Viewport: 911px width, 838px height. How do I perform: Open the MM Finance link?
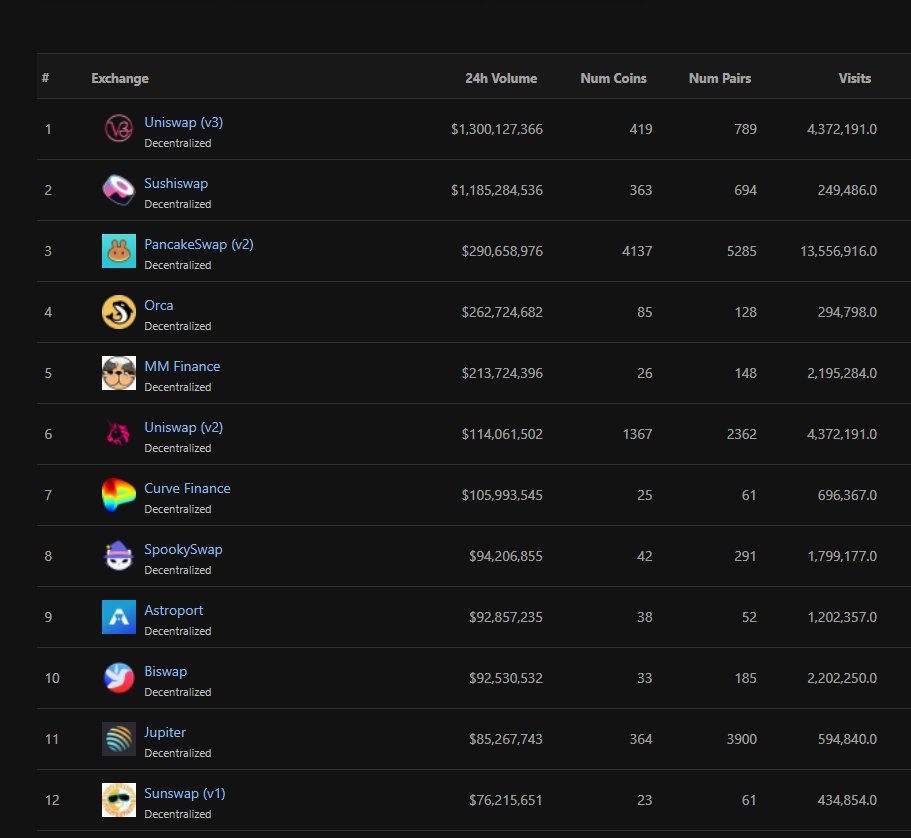182,366
